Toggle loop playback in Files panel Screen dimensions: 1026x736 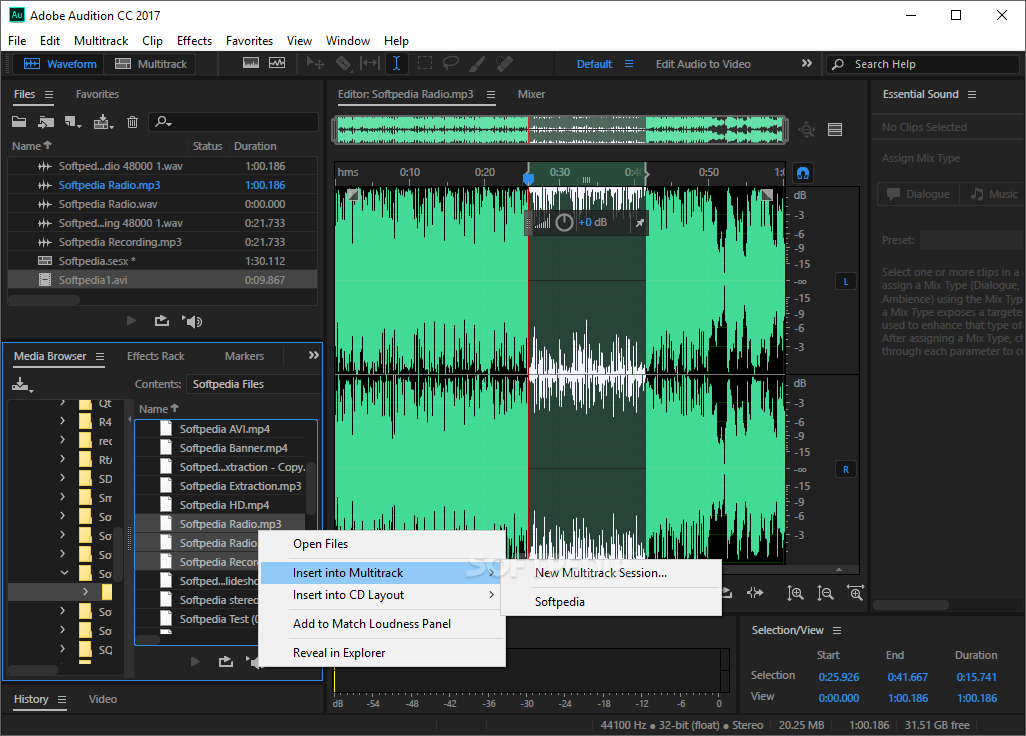(162, 321)
